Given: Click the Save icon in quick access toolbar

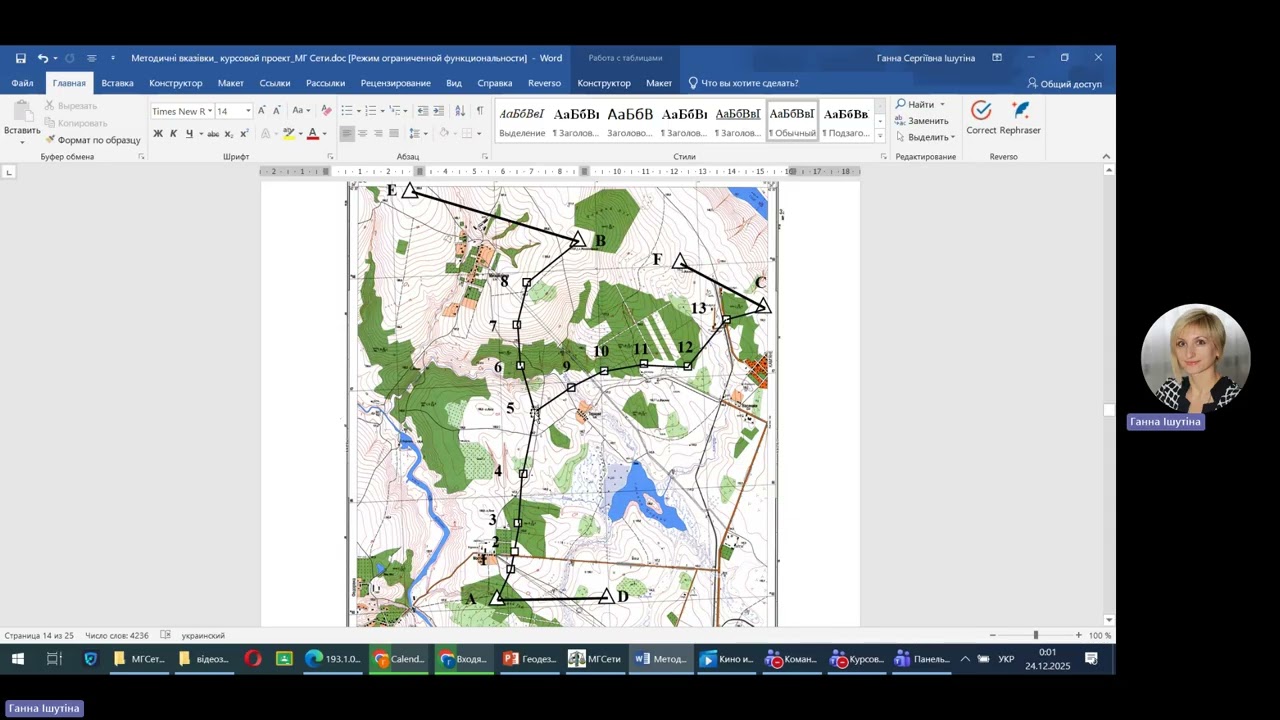Looking at the screenshot, I should [x=20, y=58].
